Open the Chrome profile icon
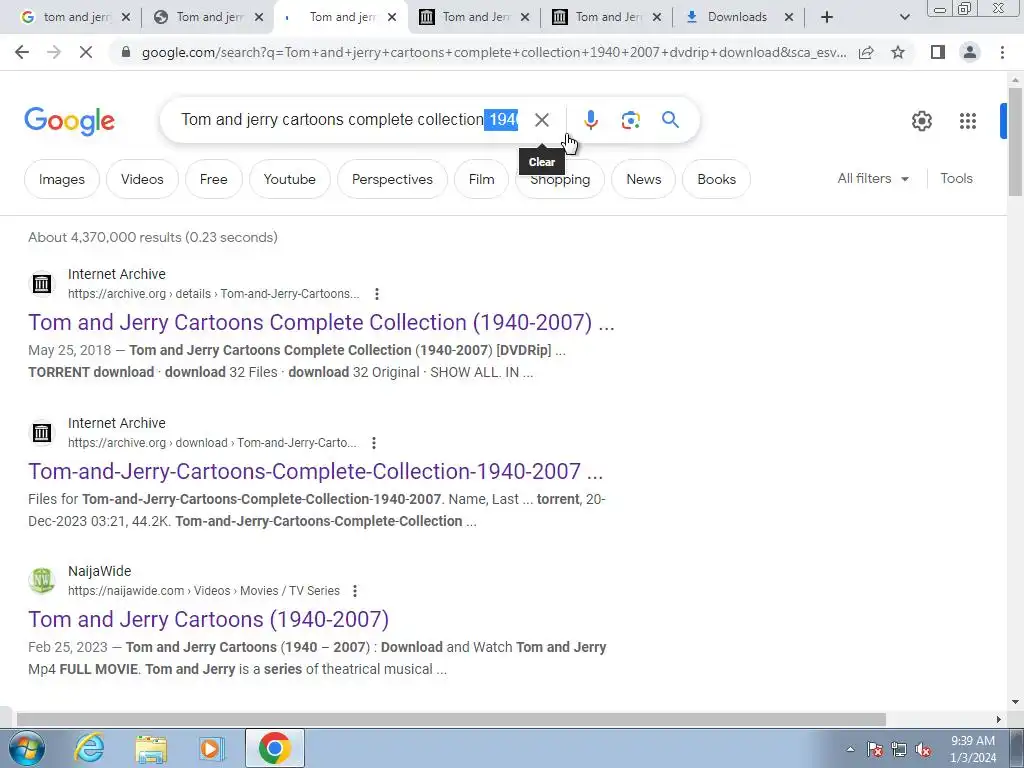 pos(970,52)
